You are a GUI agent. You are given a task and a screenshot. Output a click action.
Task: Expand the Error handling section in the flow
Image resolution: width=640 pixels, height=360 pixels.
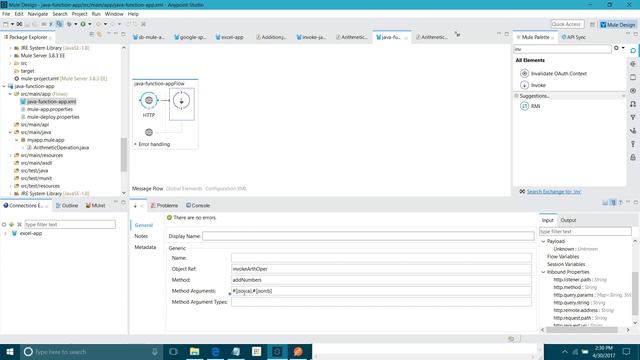pyautogui.click(x=136, y=144)
